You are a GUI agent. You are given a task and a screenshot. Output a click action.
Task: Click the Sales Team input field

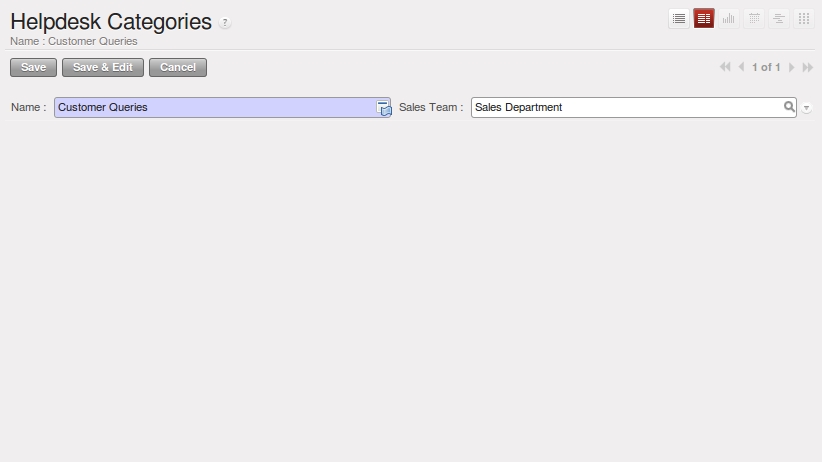626,107
